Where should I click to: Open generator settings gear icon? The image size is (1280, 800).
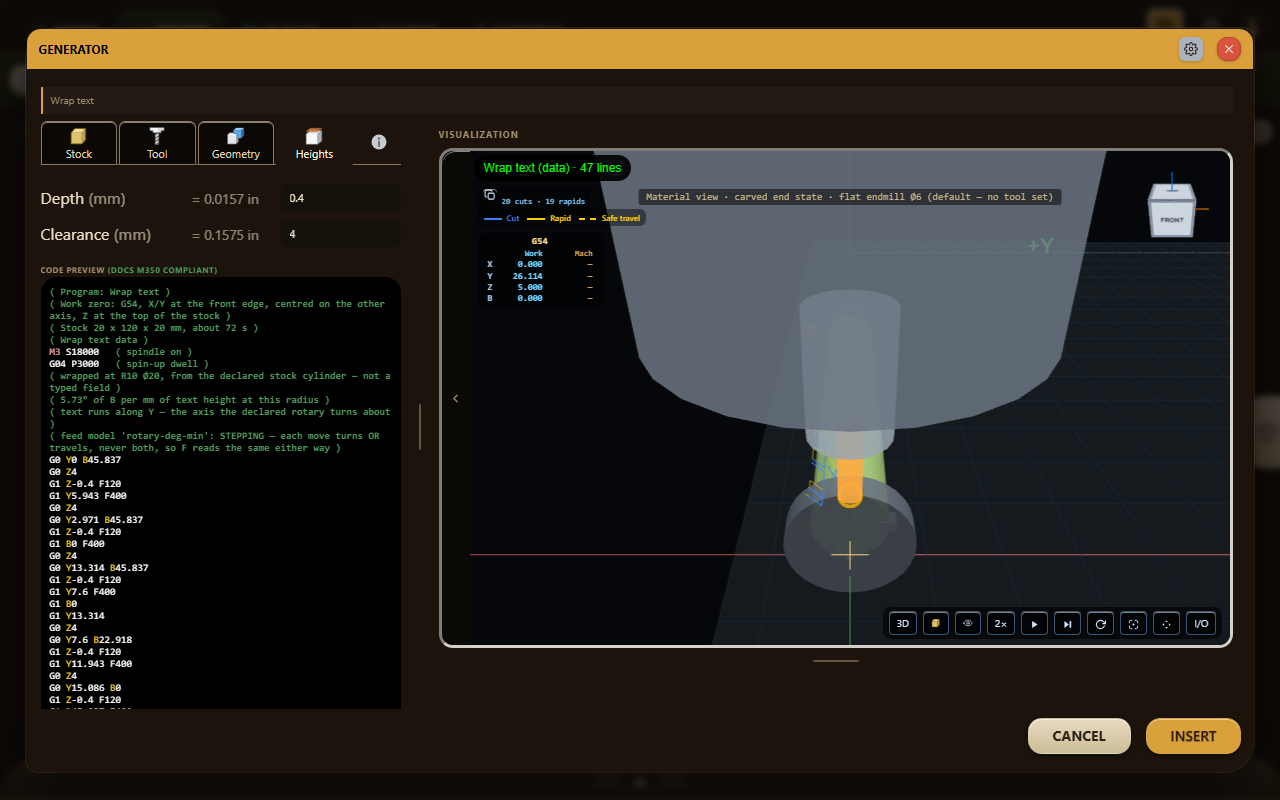(1190, 49)
